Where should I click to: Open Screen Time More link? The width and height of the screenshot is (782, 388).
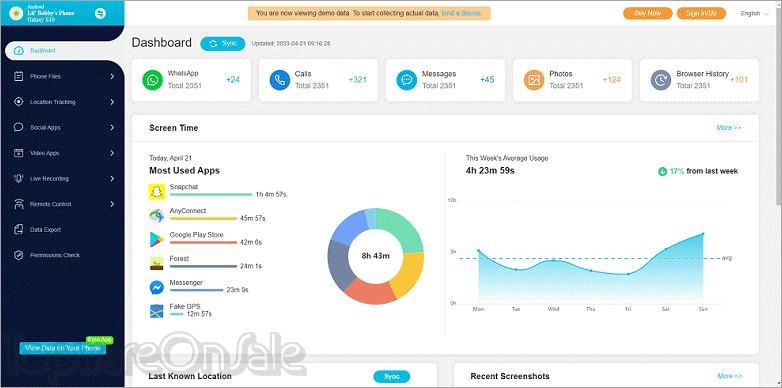729,128
